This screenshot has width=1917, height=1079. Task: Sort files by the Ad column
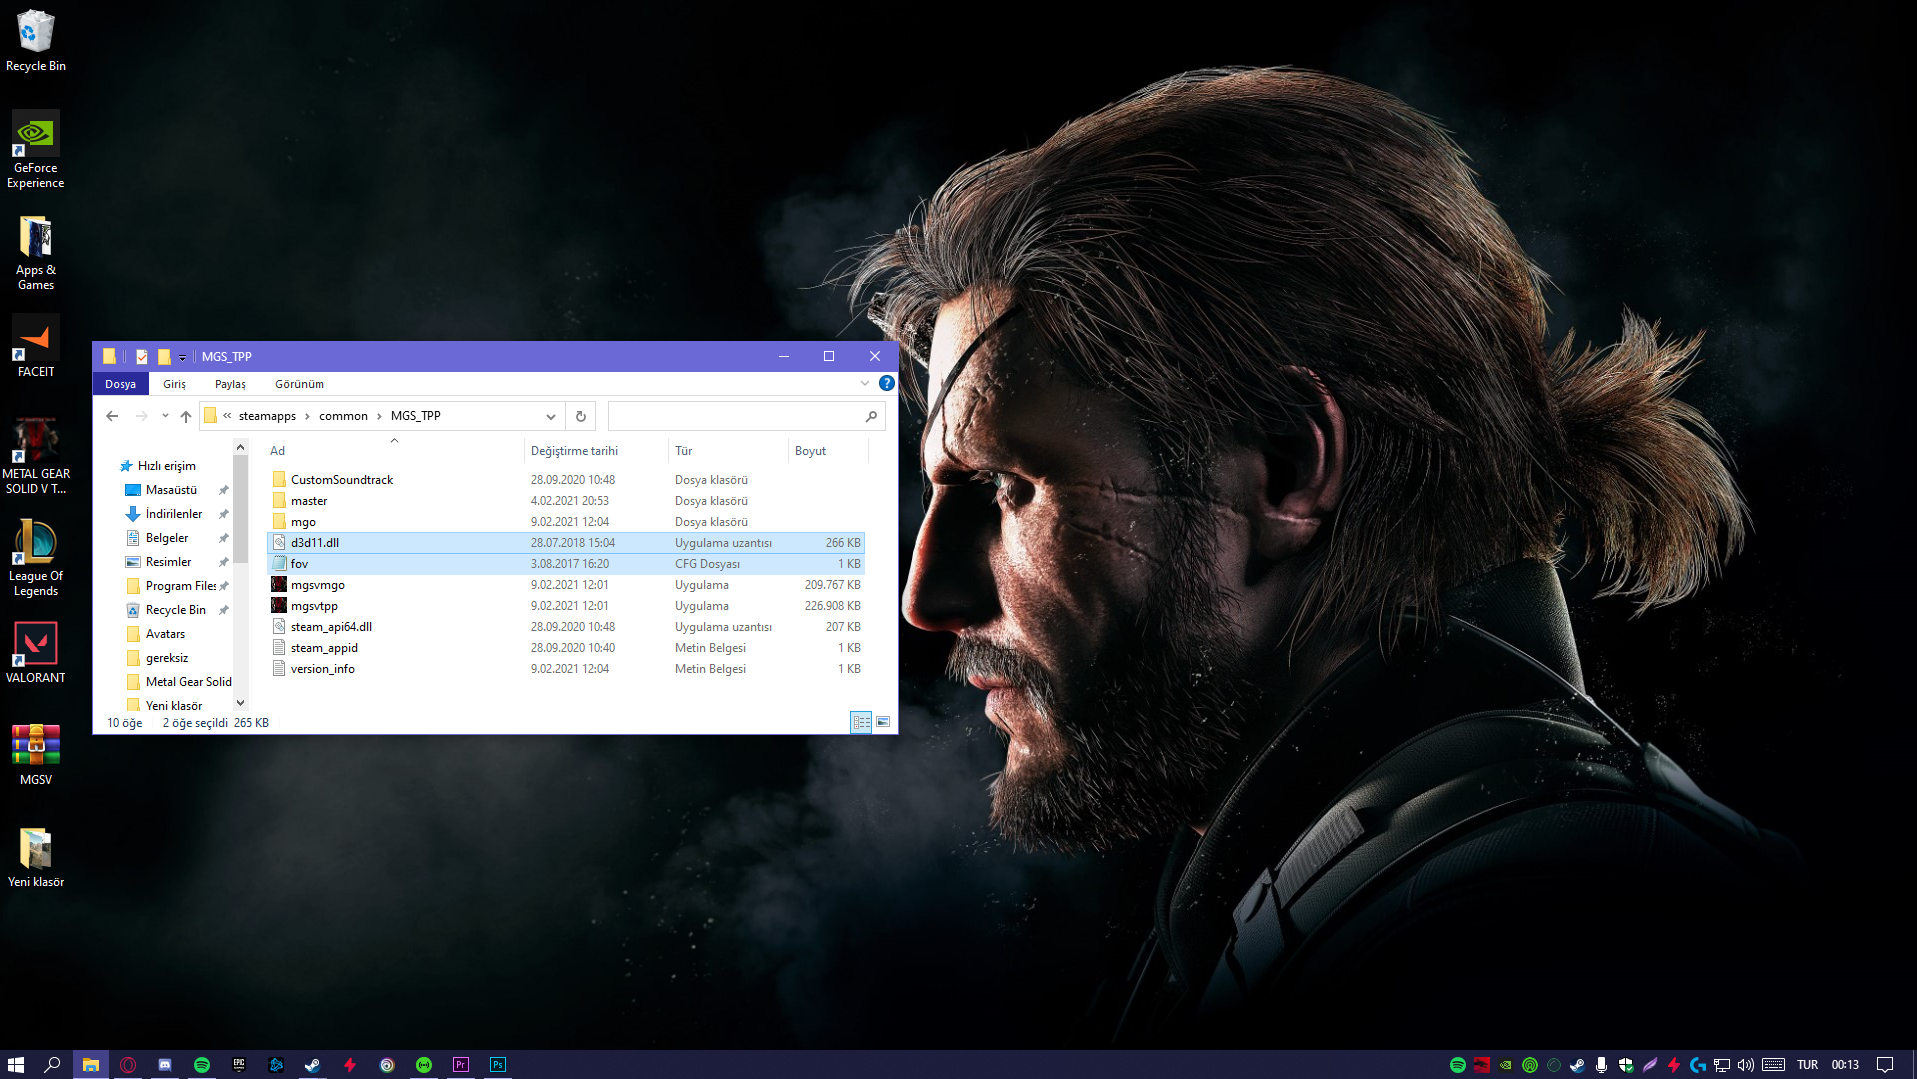tap(395, 451)
